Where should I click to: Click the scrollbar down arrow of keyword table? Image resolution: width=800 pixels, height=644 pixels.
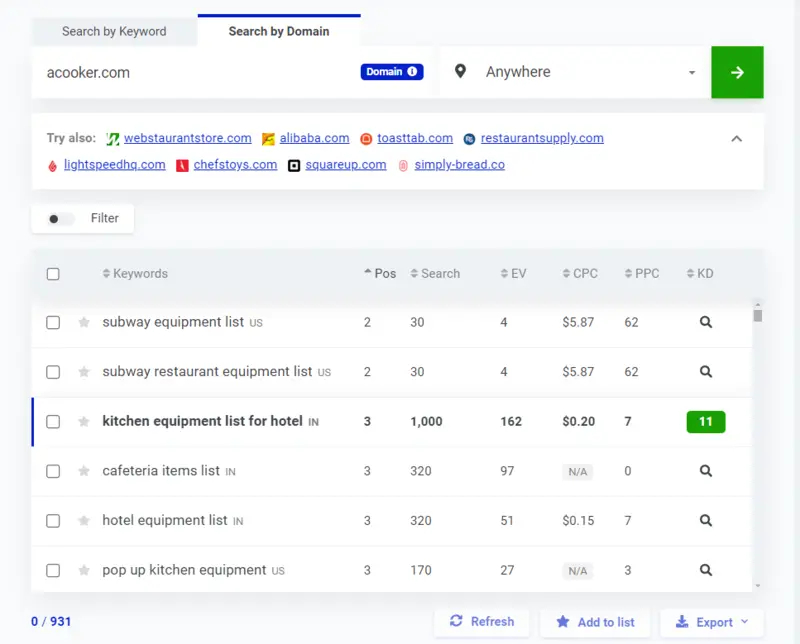(758, 586)
